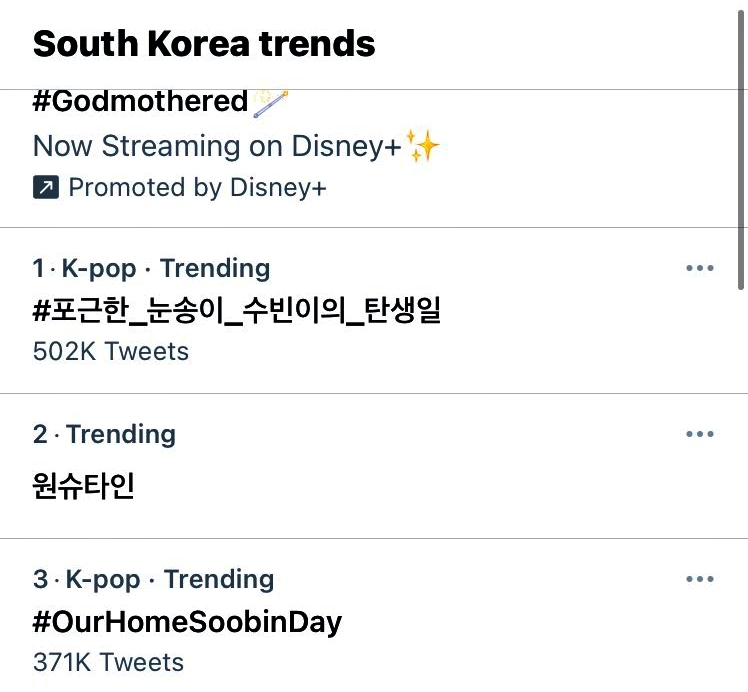Click the "502K Tweets" count
This screenshot has width=748, height=692.
coord(111,351)
